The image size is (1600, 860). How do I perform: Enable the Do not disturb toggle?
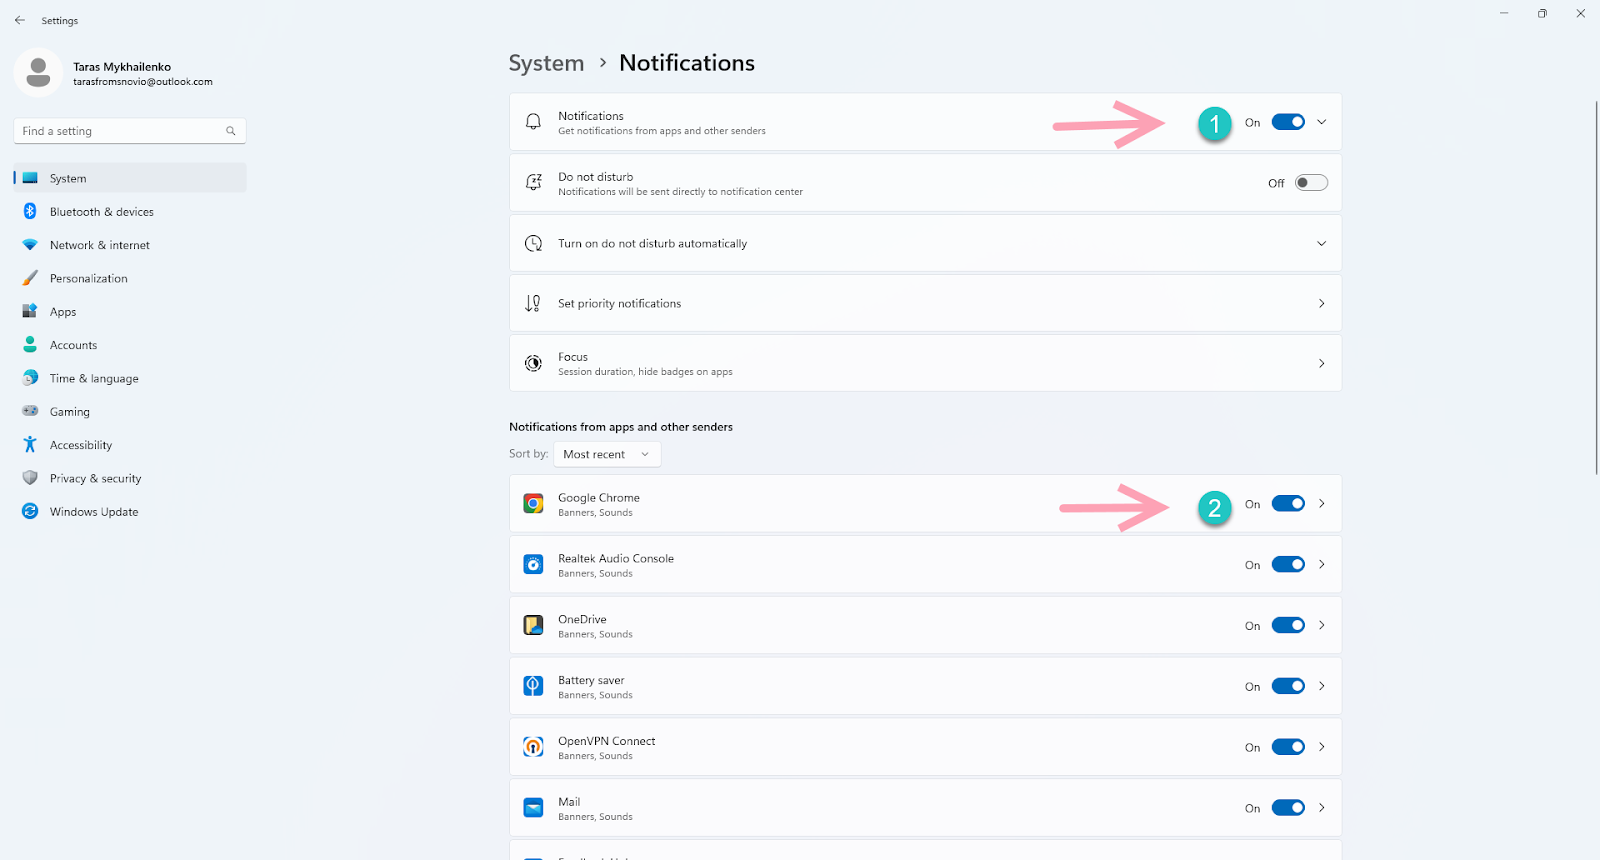click(x=1311, y=183)
